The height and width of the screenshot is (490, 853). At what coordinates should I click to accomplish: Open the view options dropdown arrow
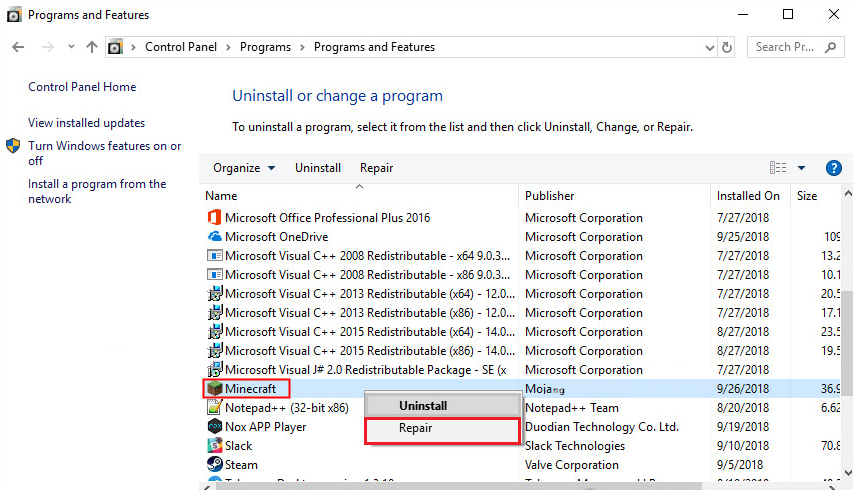pos(801,168)
